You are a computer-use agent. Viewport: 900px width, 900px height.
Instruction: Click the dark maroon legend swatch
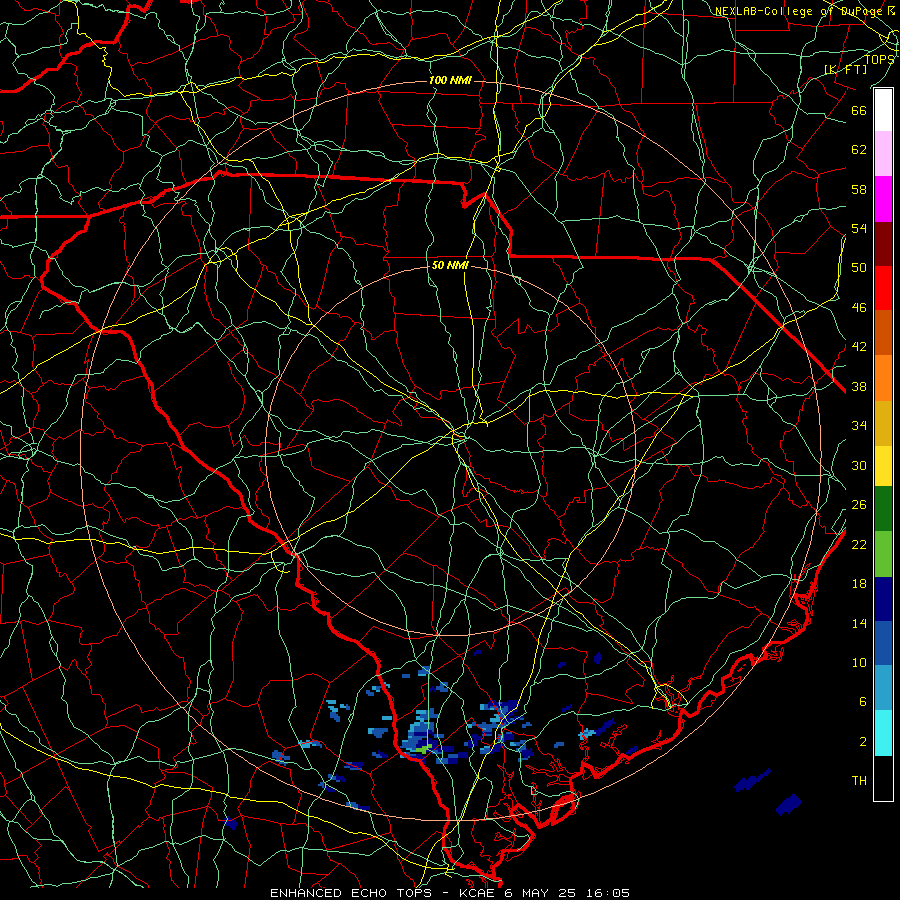coord(883,243)
